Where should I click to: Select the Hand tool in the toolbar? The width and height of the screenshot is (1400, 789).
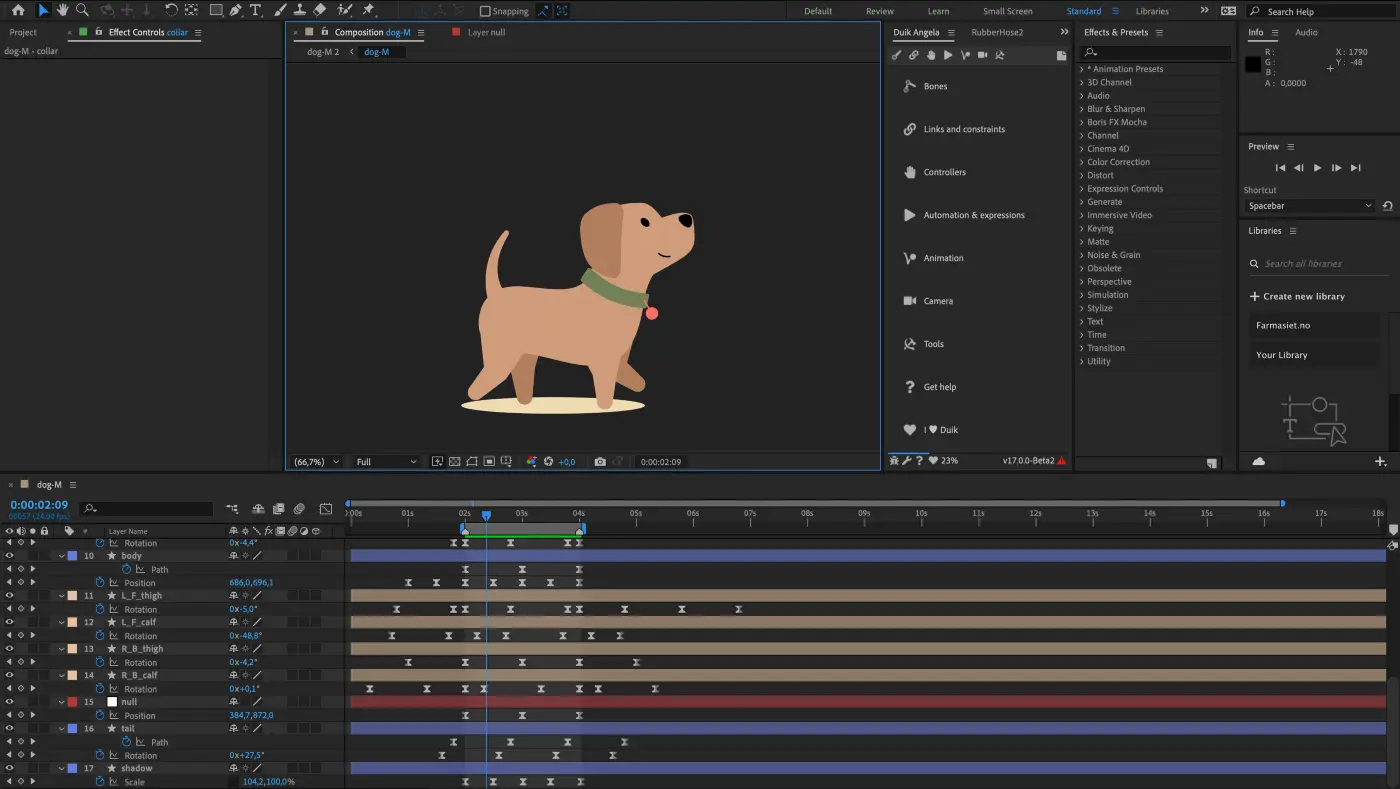[x=62, y=10]
